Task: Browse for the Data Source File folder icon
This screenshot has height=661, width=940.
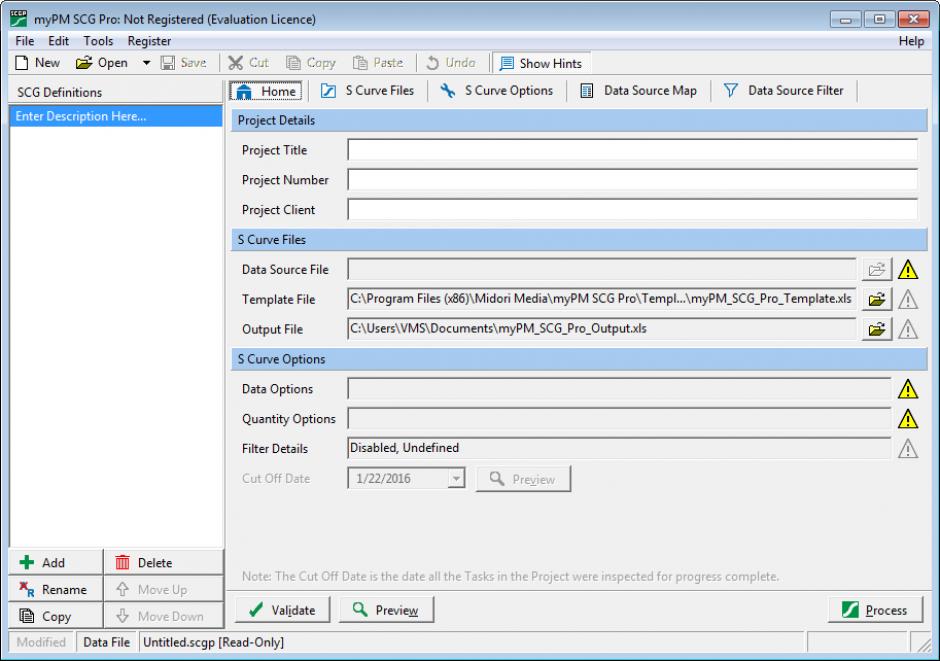Action: click(876, 269)
